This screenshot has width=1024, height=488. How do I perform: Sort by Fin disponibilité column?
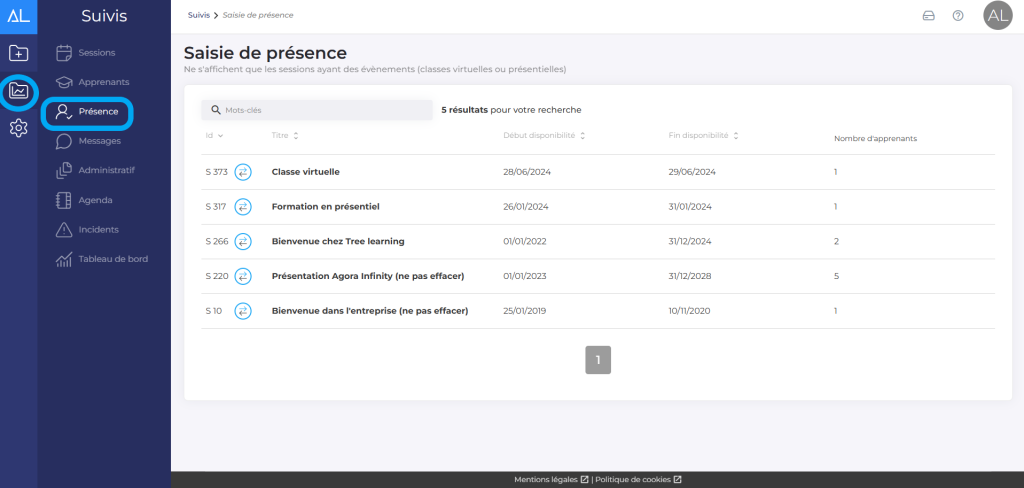tap(736, 136)
